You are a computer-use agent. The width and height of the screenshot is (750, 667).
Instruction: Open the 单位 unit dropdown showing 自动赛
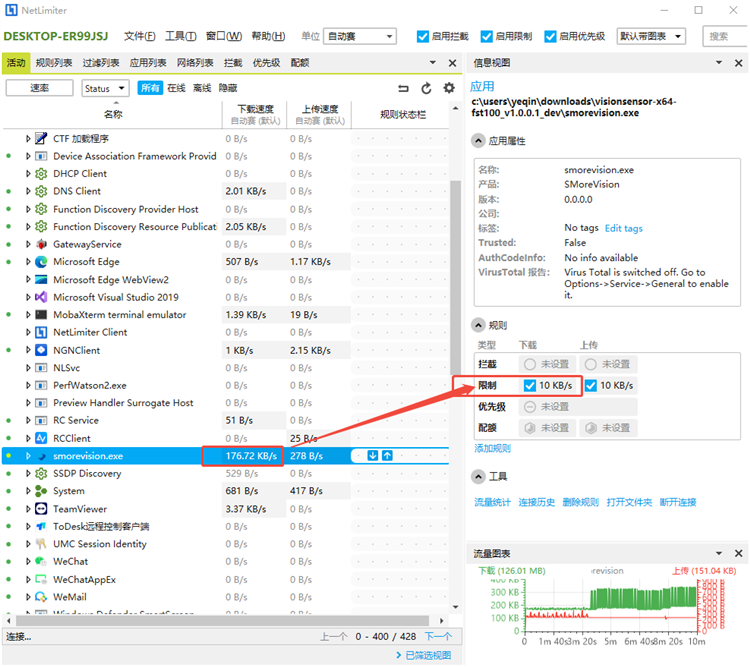pos(360,36)
